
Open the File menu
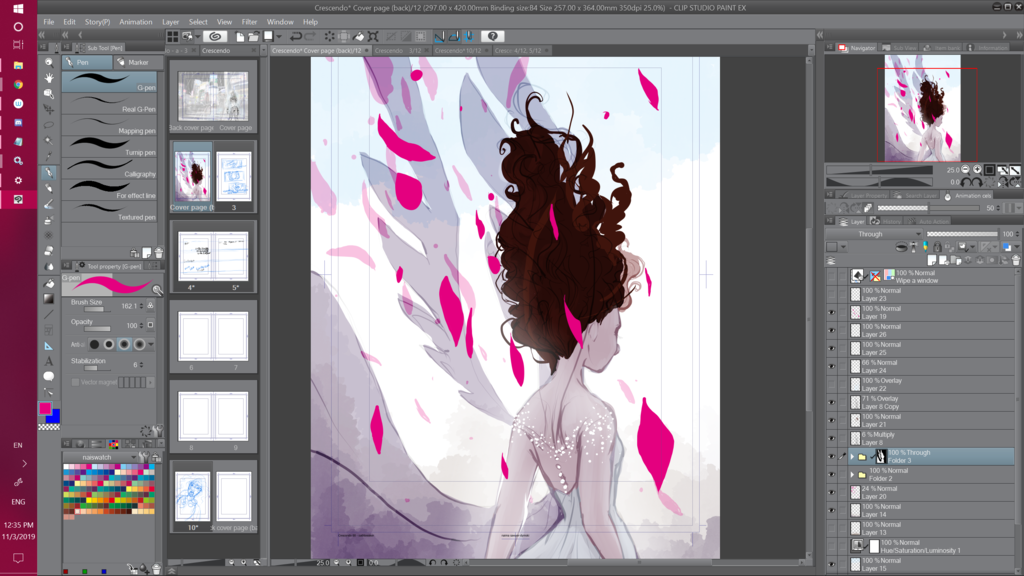coord(49,22)
